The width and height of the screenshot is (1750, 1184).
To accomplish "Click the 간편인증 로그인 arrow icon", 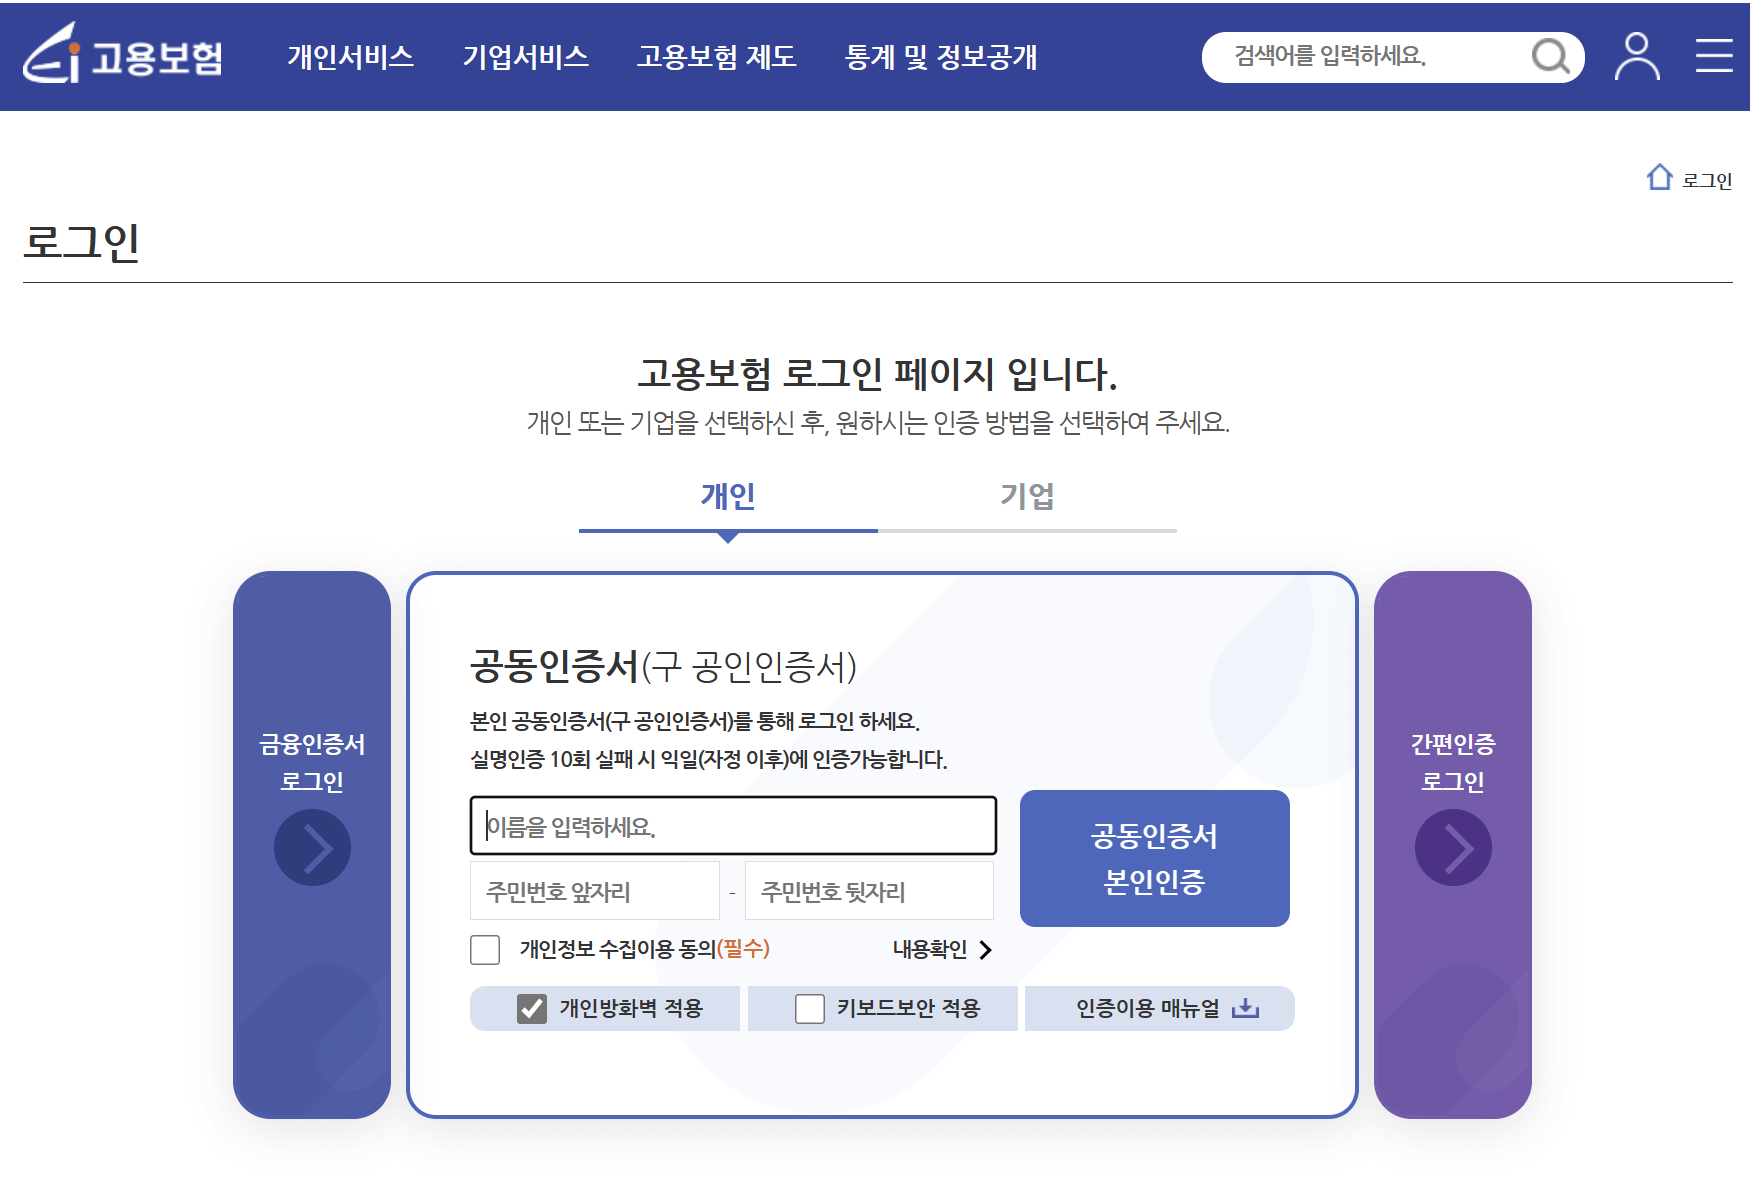I will coord(1453,846).
